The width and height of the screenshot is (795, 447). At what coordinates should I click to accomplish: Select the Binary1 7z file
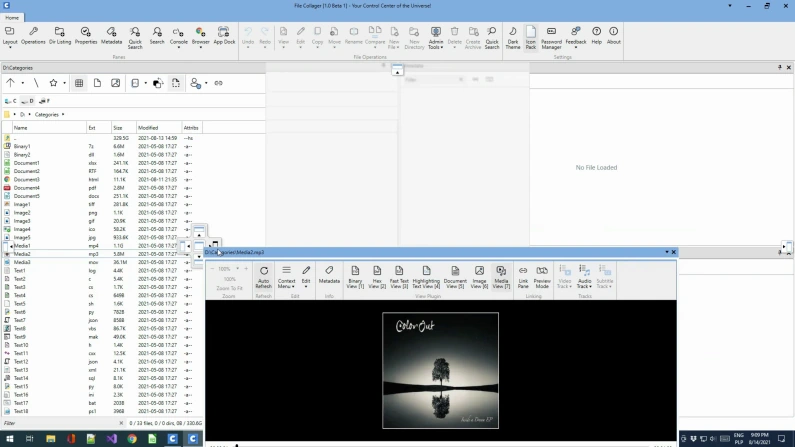101,146
